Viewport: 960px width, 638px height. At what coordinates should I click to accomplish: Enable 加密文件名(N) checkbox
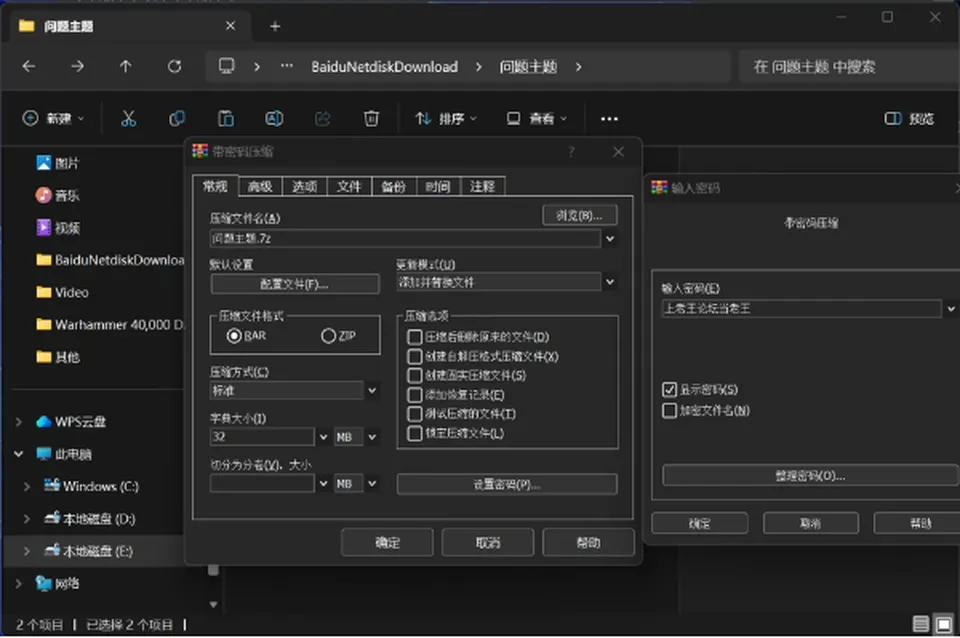point(669,410)
